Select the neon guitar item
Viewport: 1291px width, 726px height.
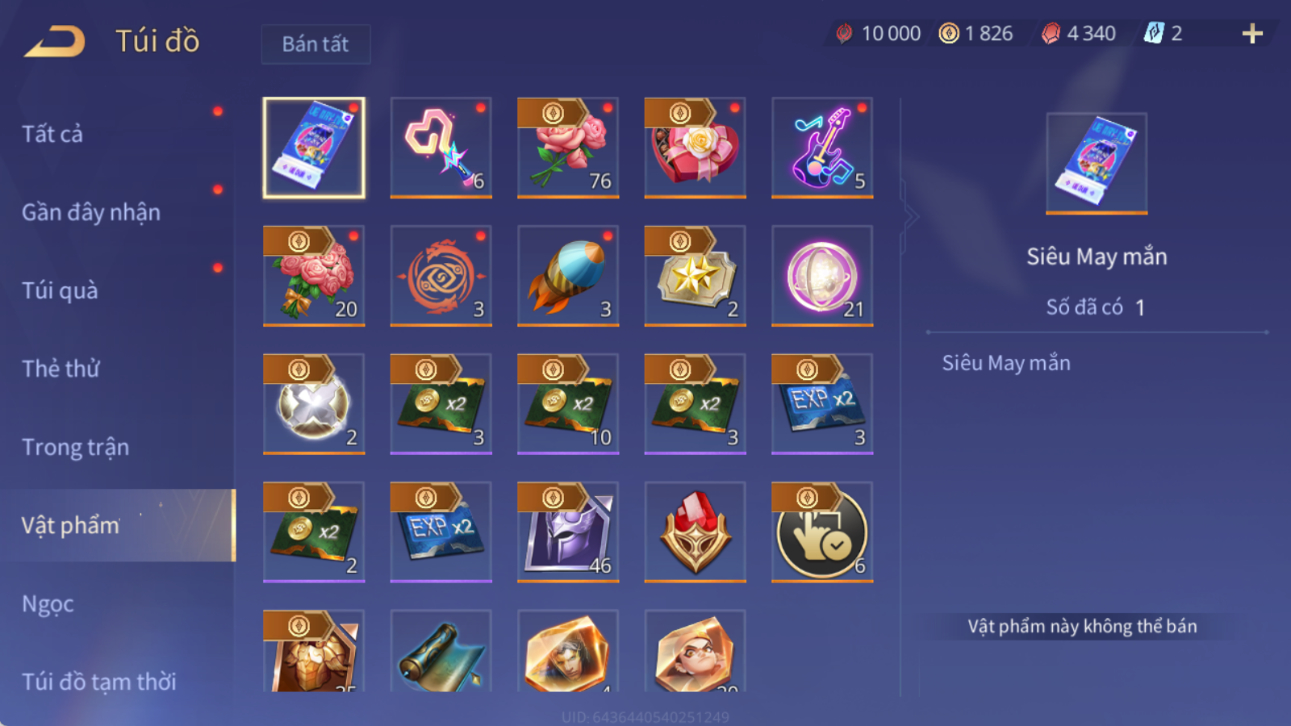[x=822, y=148]
